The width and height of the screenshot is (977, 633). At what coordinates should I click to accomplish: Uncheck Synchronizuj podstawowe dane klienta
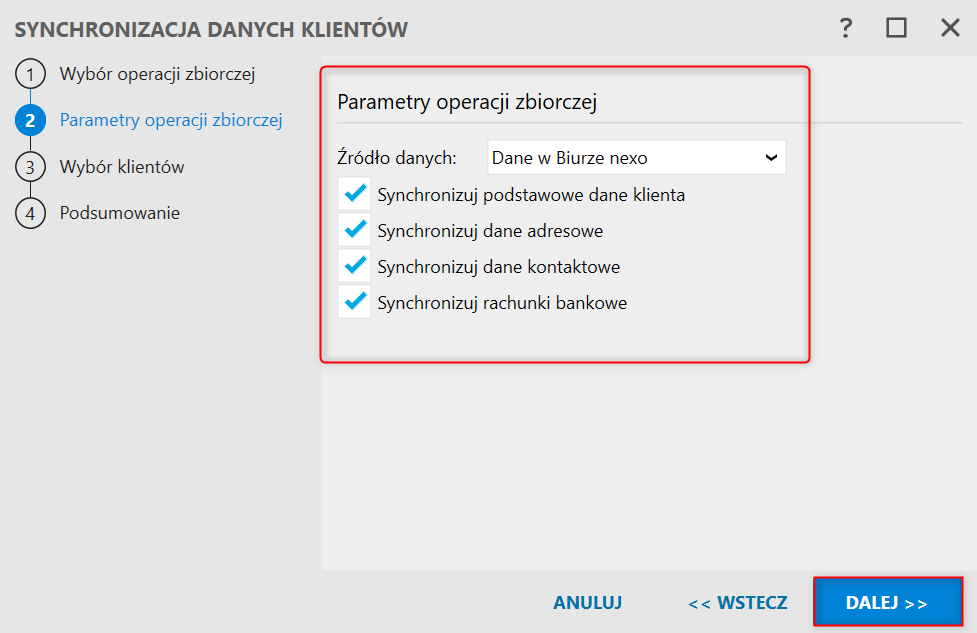click(354, 194)
